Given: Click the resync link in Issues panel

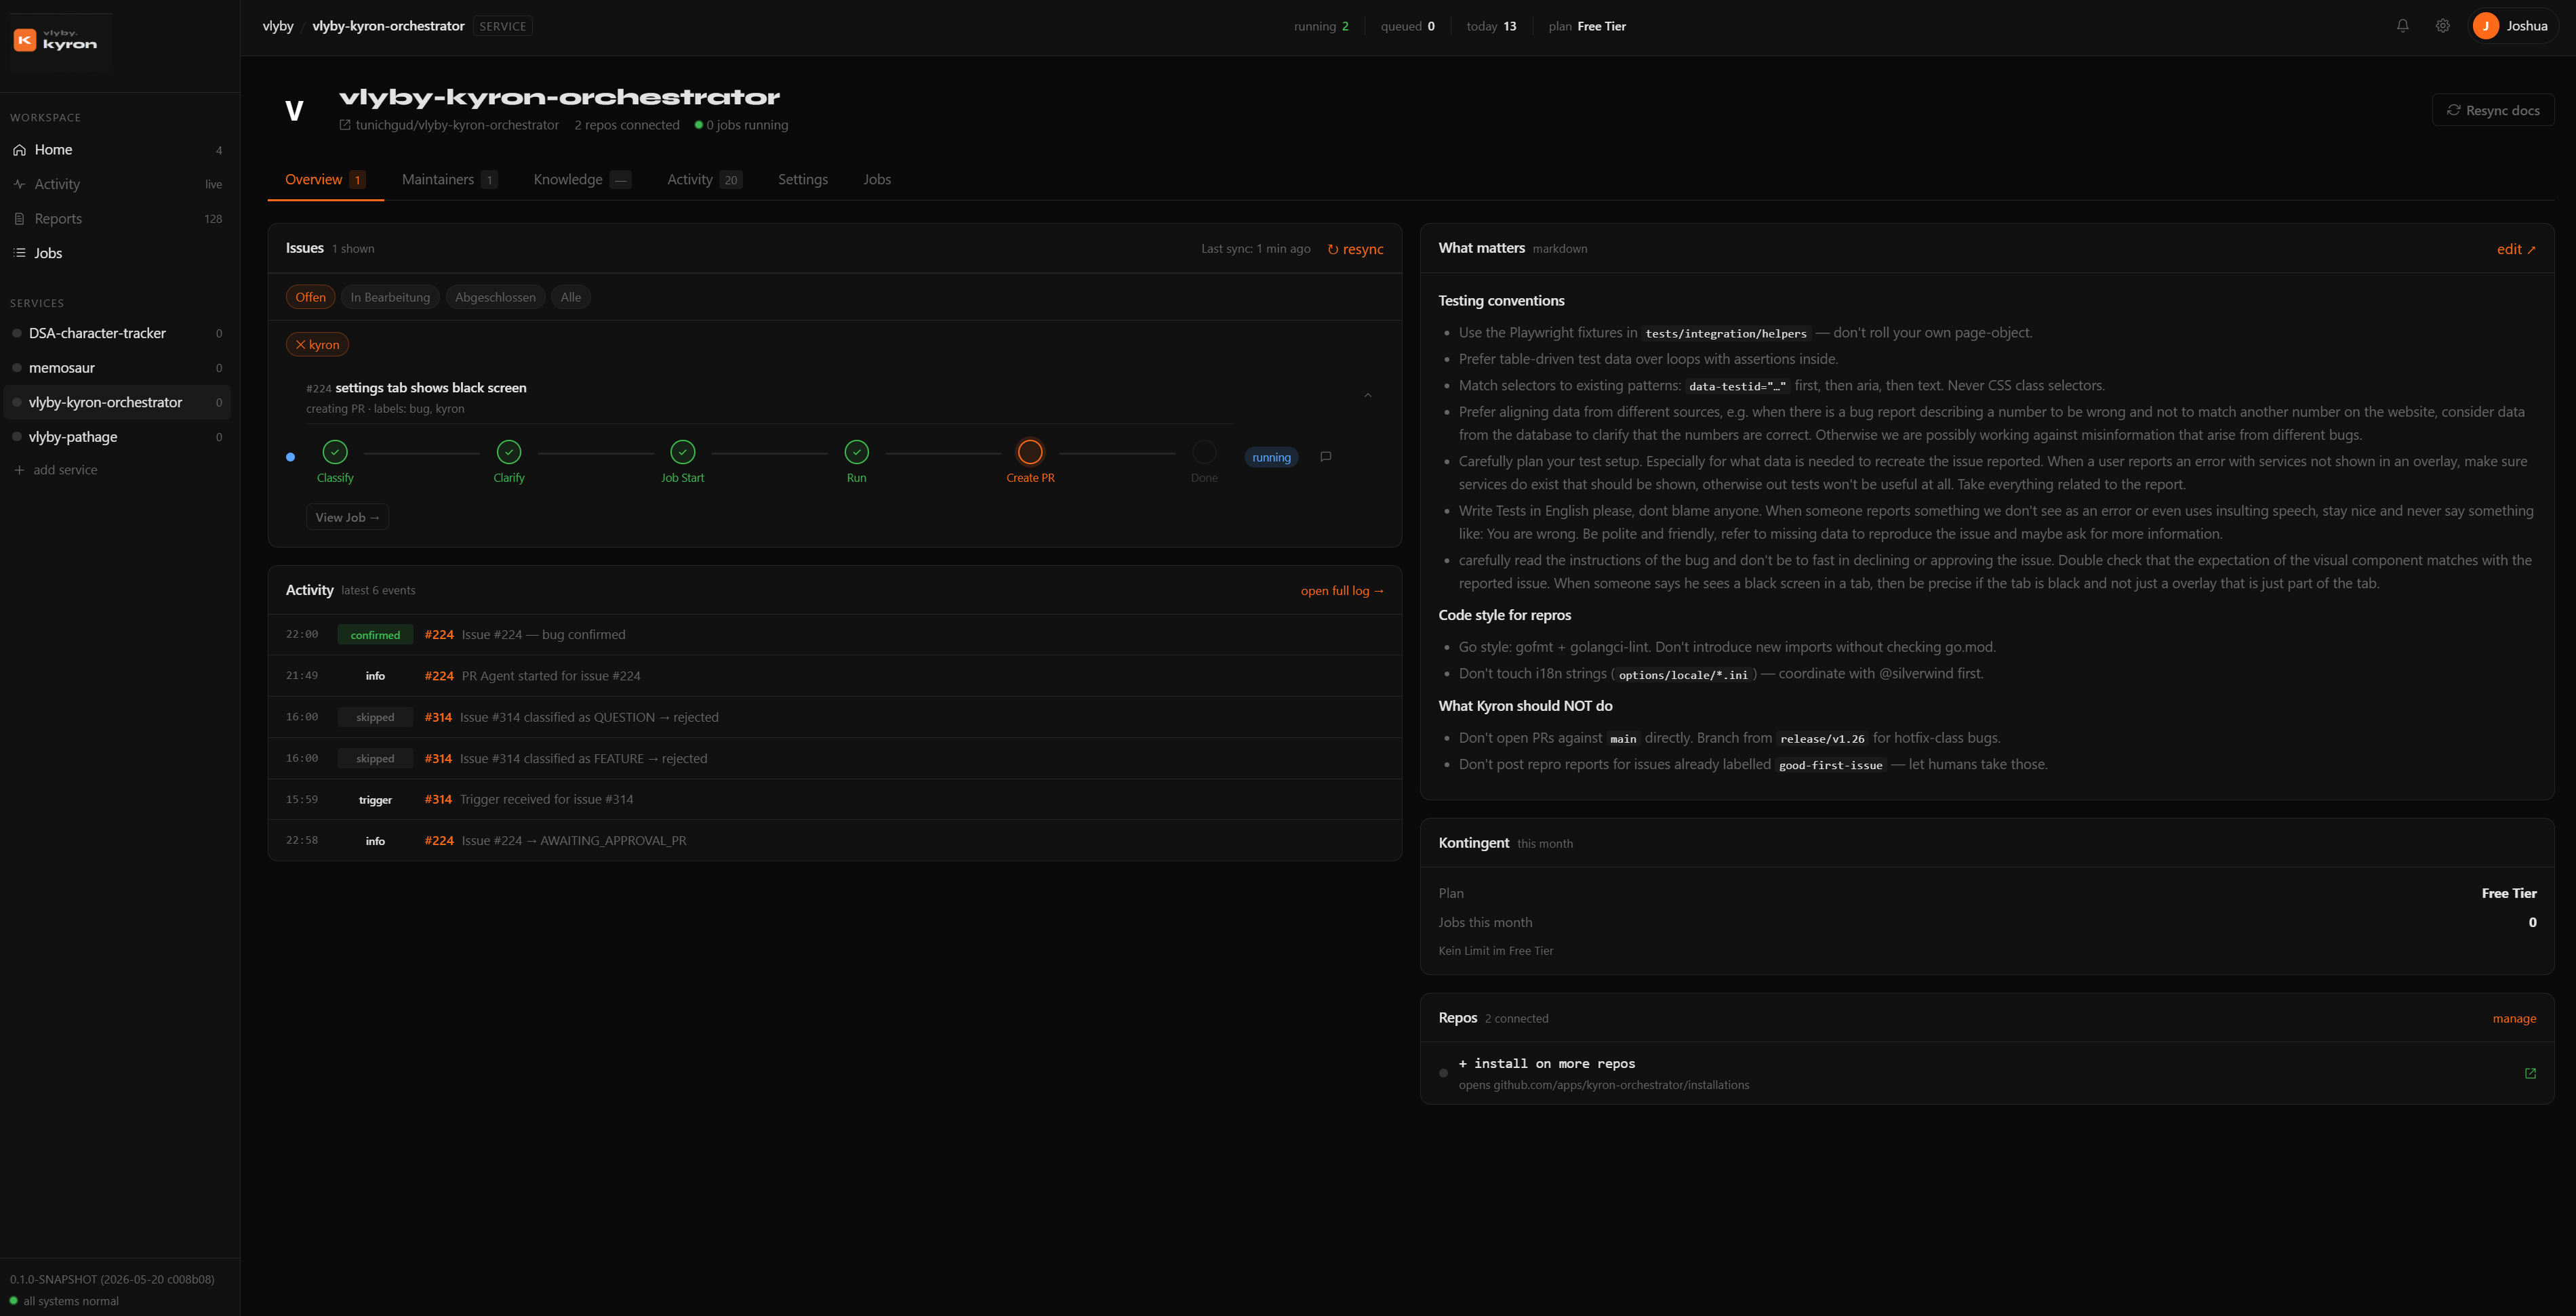Looking at the screenshot, I should click(x=1355, y=249).
